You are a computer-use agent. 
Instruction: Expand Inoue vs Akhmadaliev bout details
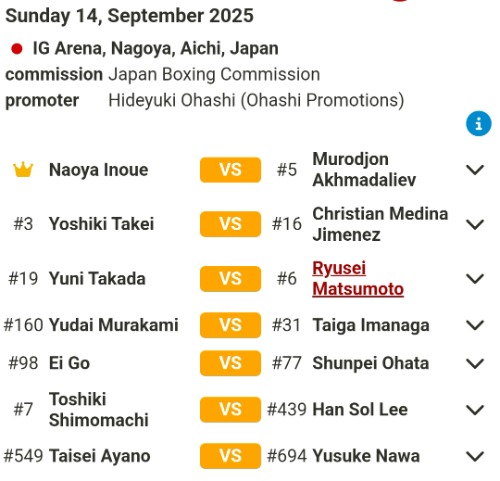click(x=475, y=170)
